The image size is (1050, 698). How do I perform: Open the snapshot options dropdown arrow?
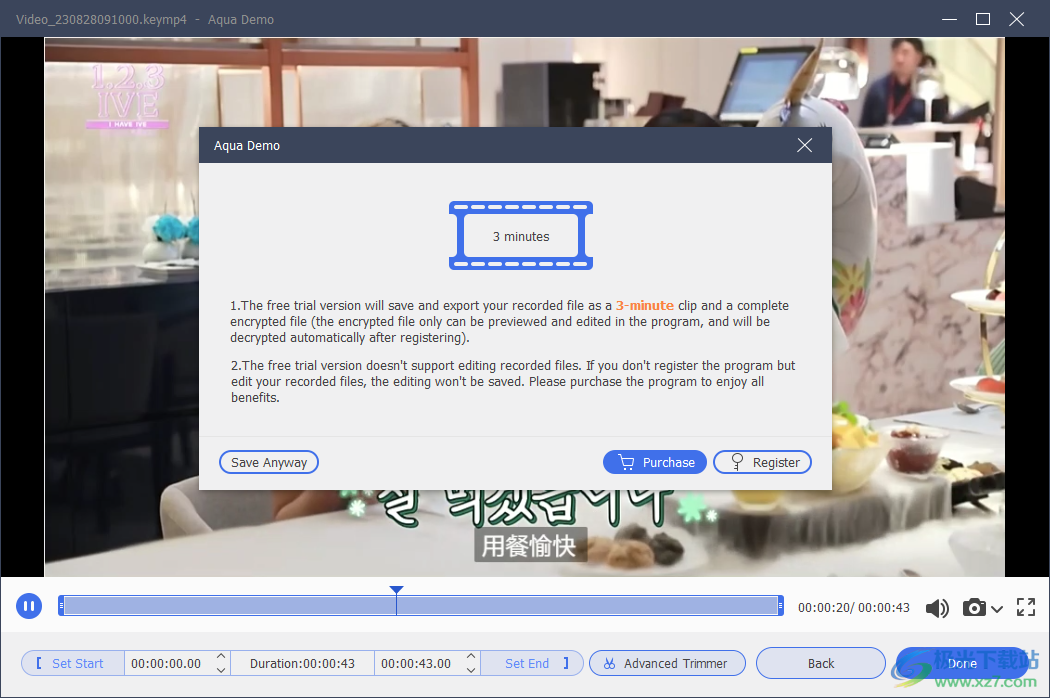(997, 609)
